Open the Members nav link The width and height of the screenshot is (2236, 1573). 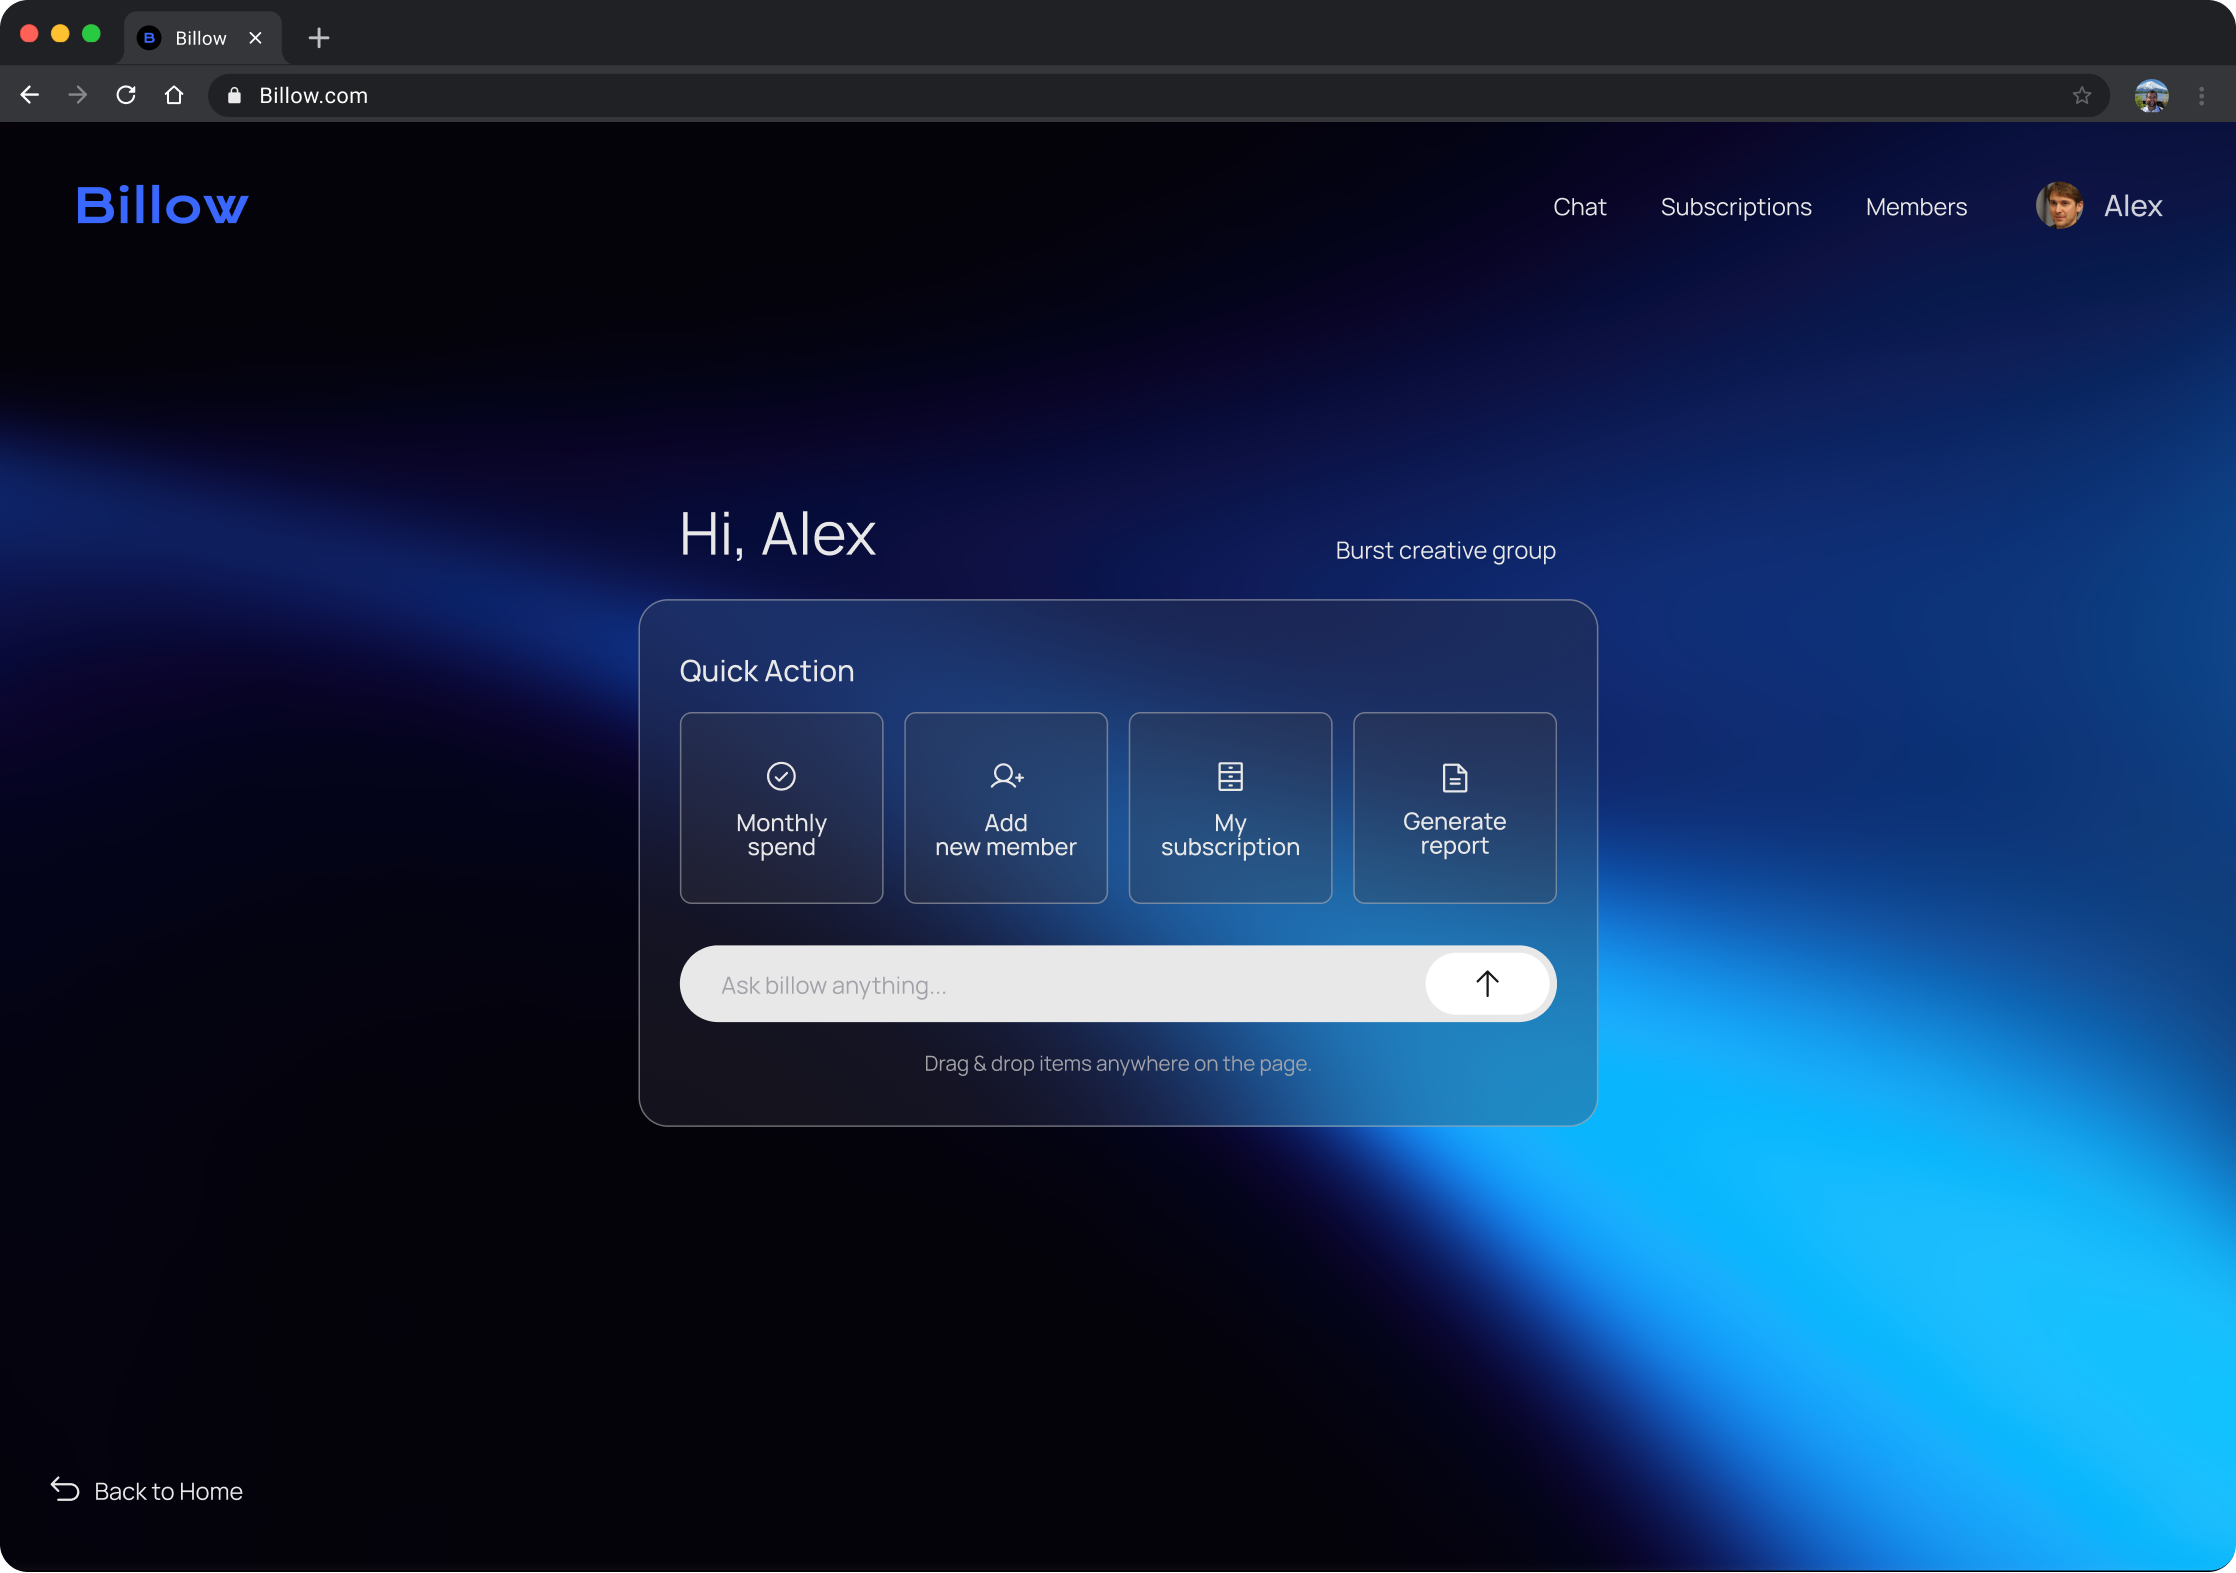pos(1916,207)
